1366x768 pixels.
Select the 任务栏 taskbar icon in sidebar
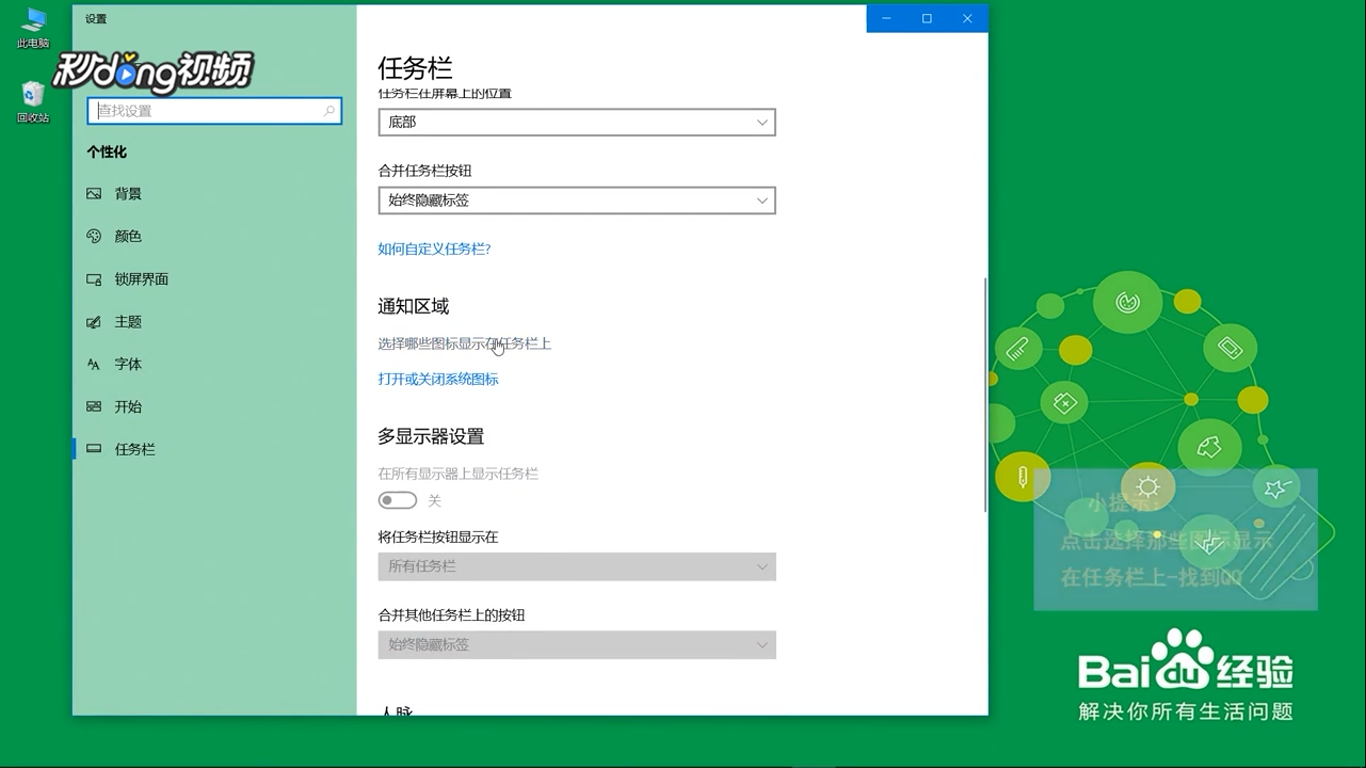[92, 449]
